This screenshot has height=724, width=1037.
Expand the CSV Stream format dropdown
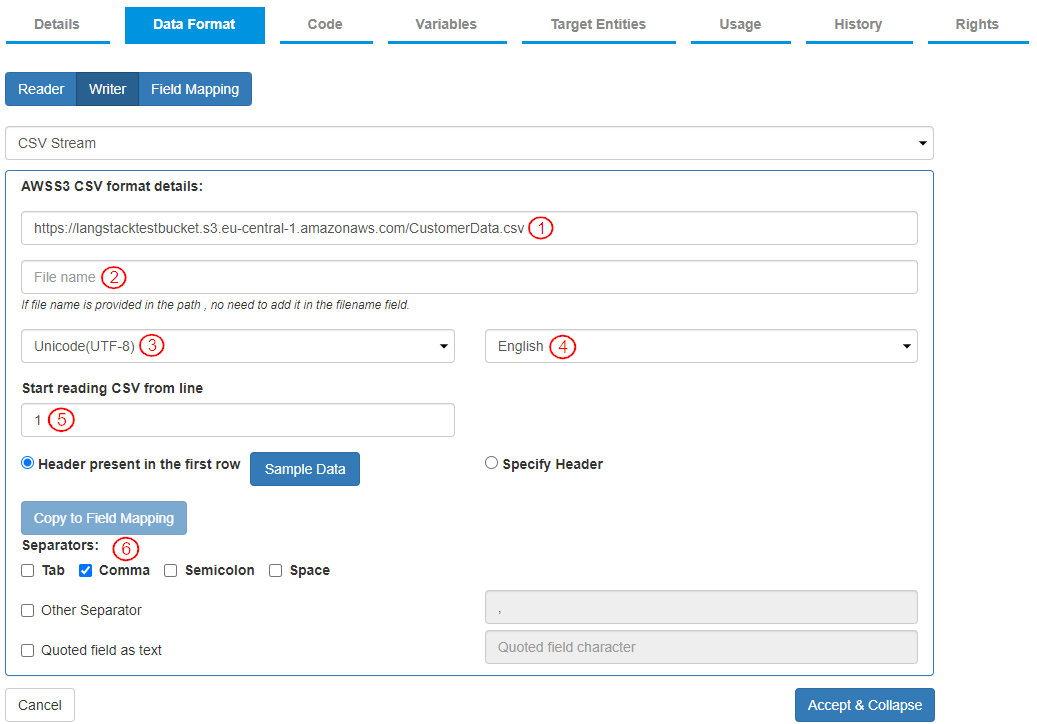469,143
